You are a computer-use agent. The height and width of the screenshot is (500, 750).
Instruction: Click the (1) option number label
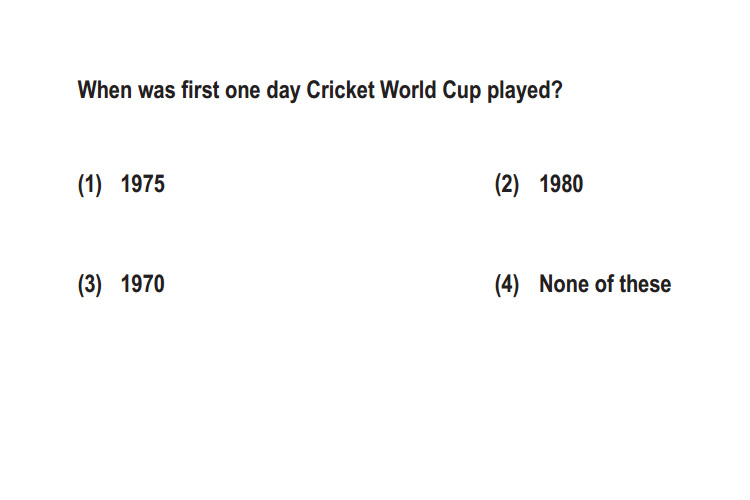tap(90, 185)
